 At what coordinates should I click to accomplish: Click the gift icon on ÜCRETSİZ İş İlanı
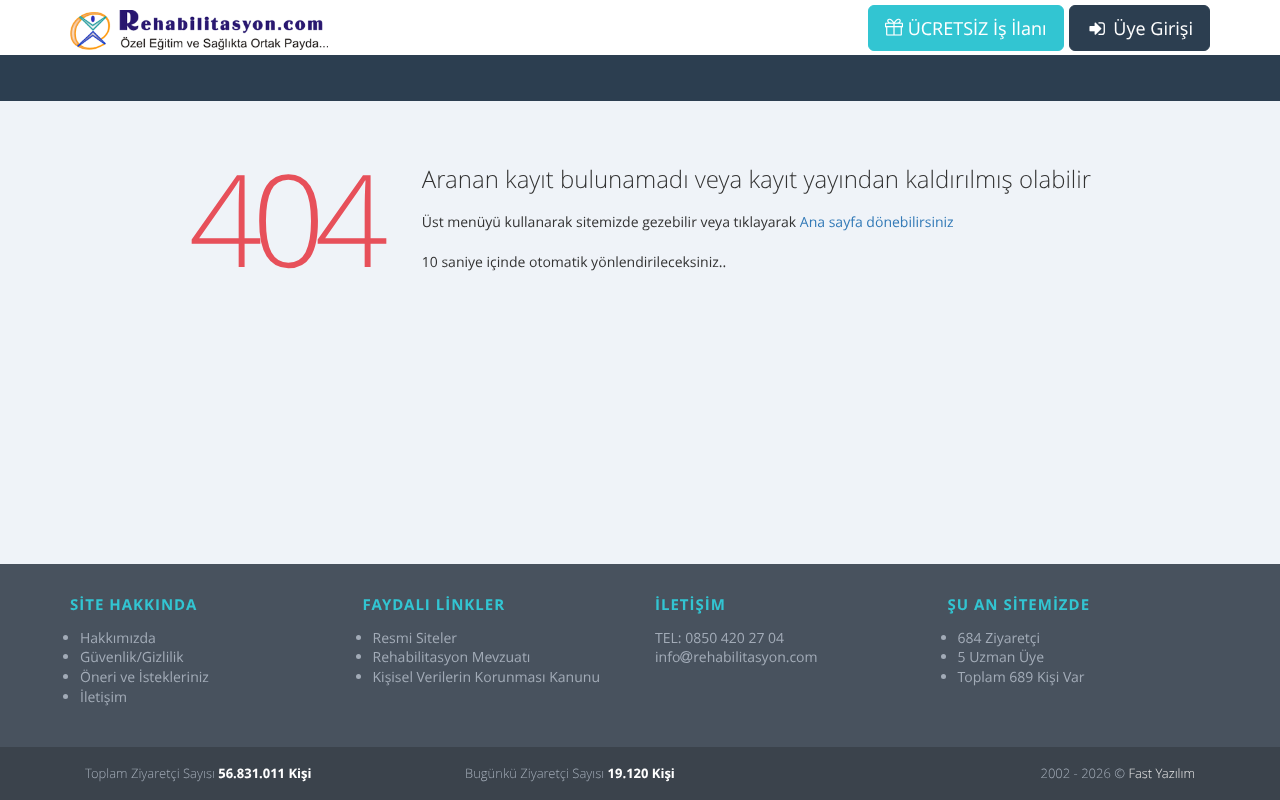click(894, 28)
